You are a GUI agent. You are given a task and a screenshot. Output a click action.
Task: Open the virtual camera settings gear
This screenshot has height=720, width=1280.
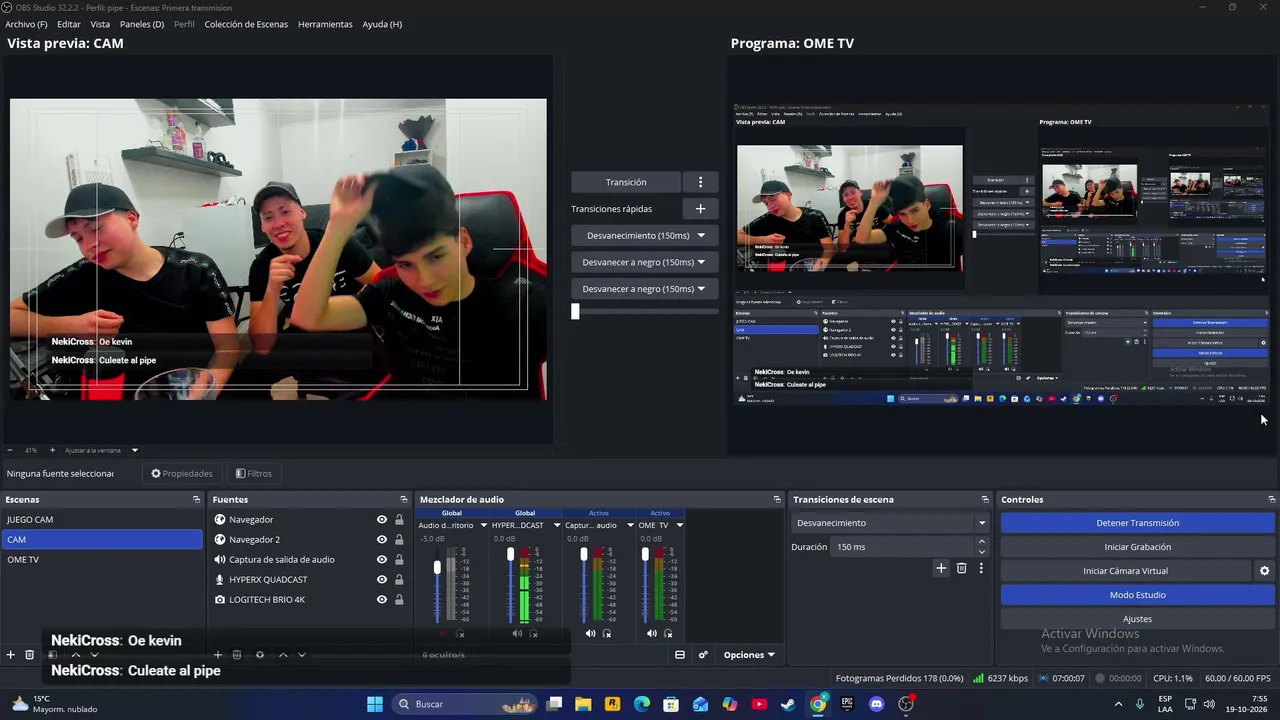[x=1264, y=571]
